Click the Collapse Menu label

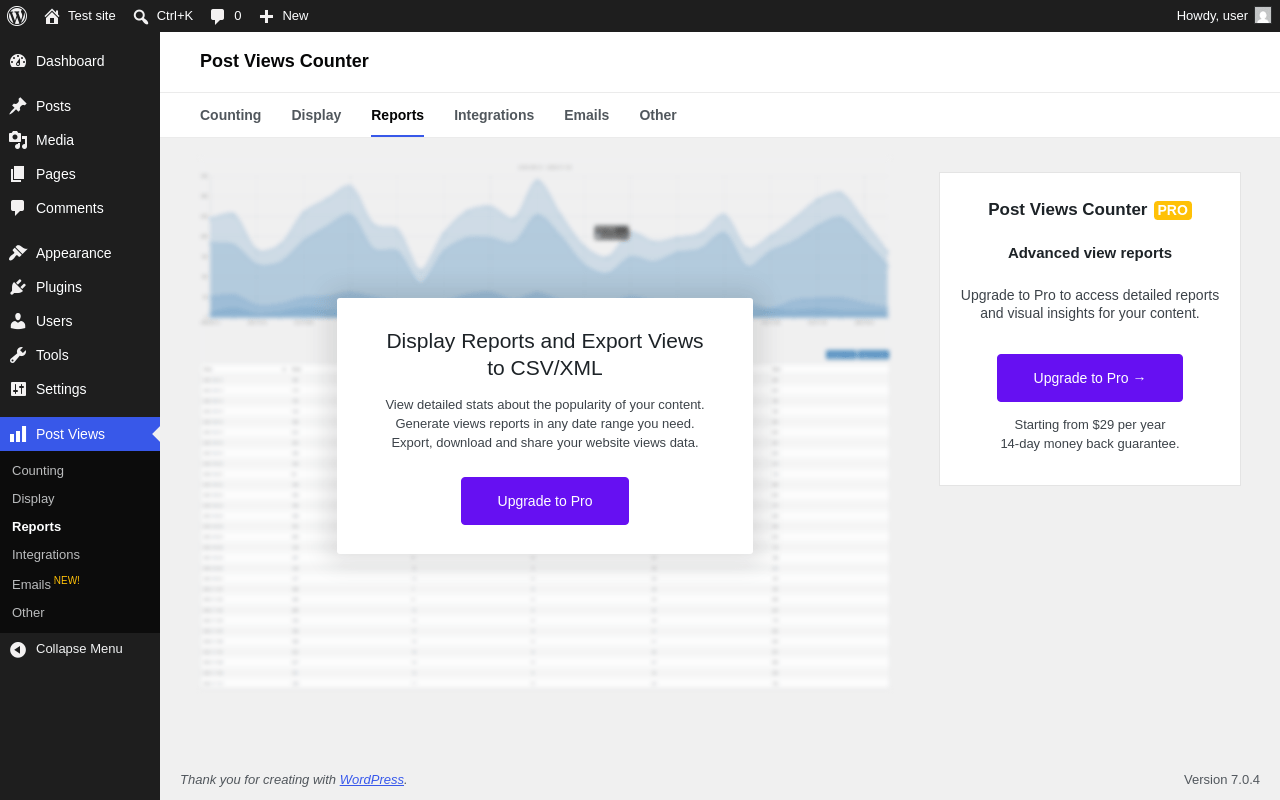coord(79,649)
